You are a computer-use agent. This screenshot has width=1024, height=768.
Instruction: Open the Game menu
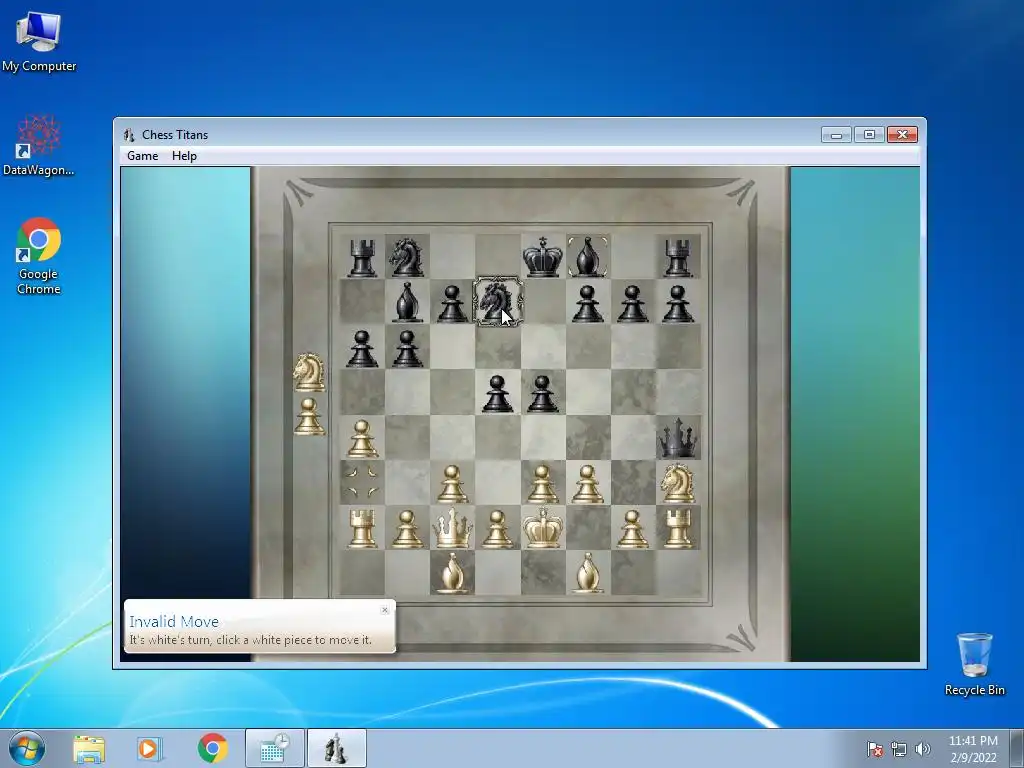tap(142, 156)
